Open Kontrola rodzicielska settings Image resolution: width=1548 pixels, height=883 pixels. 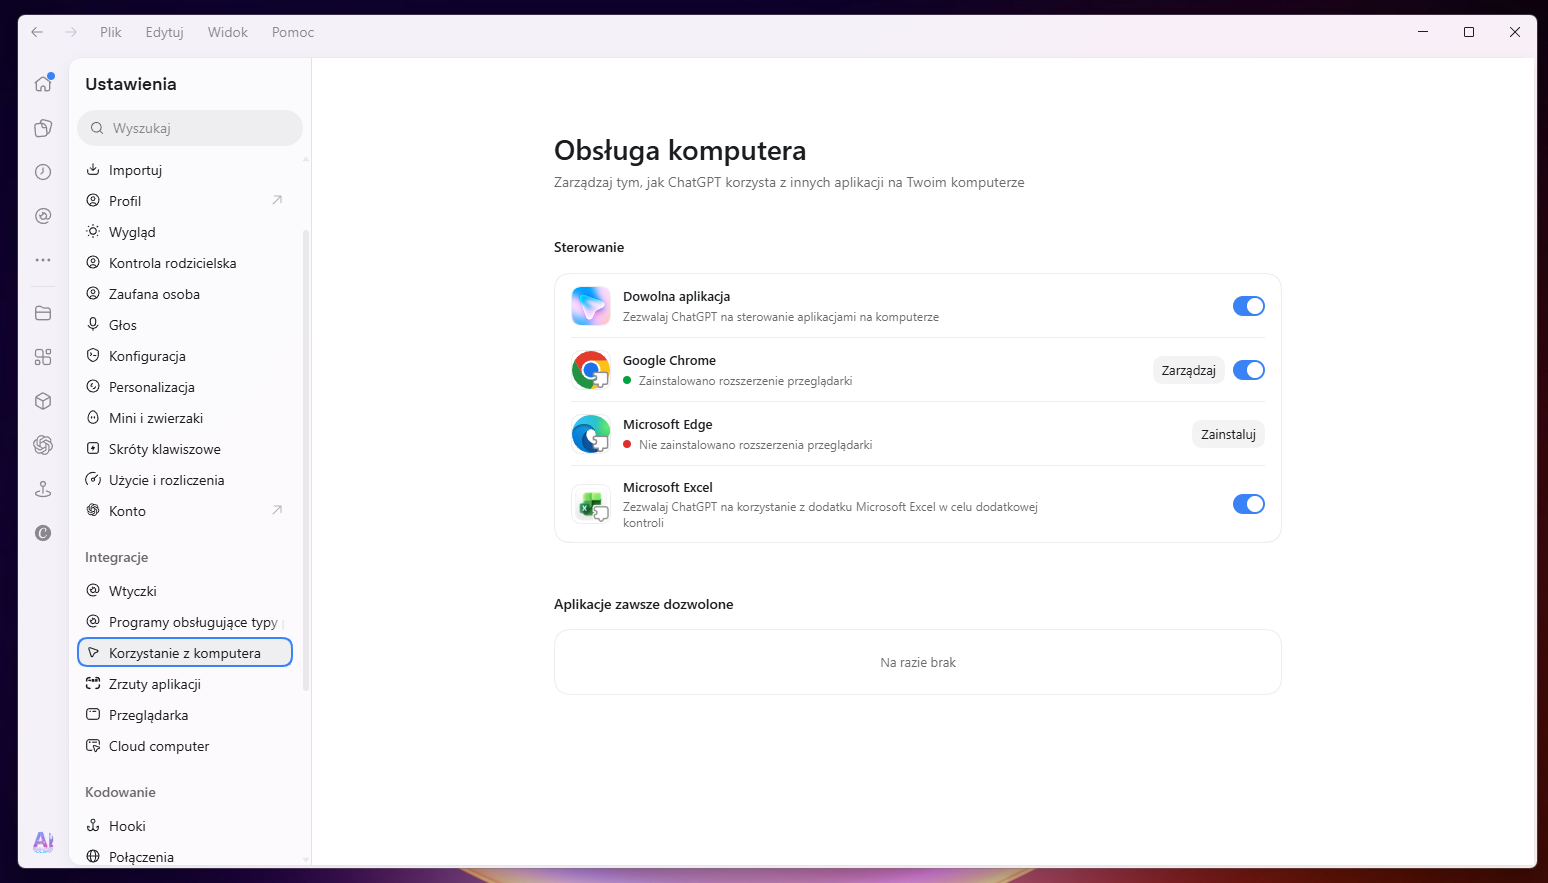point(185,263)
